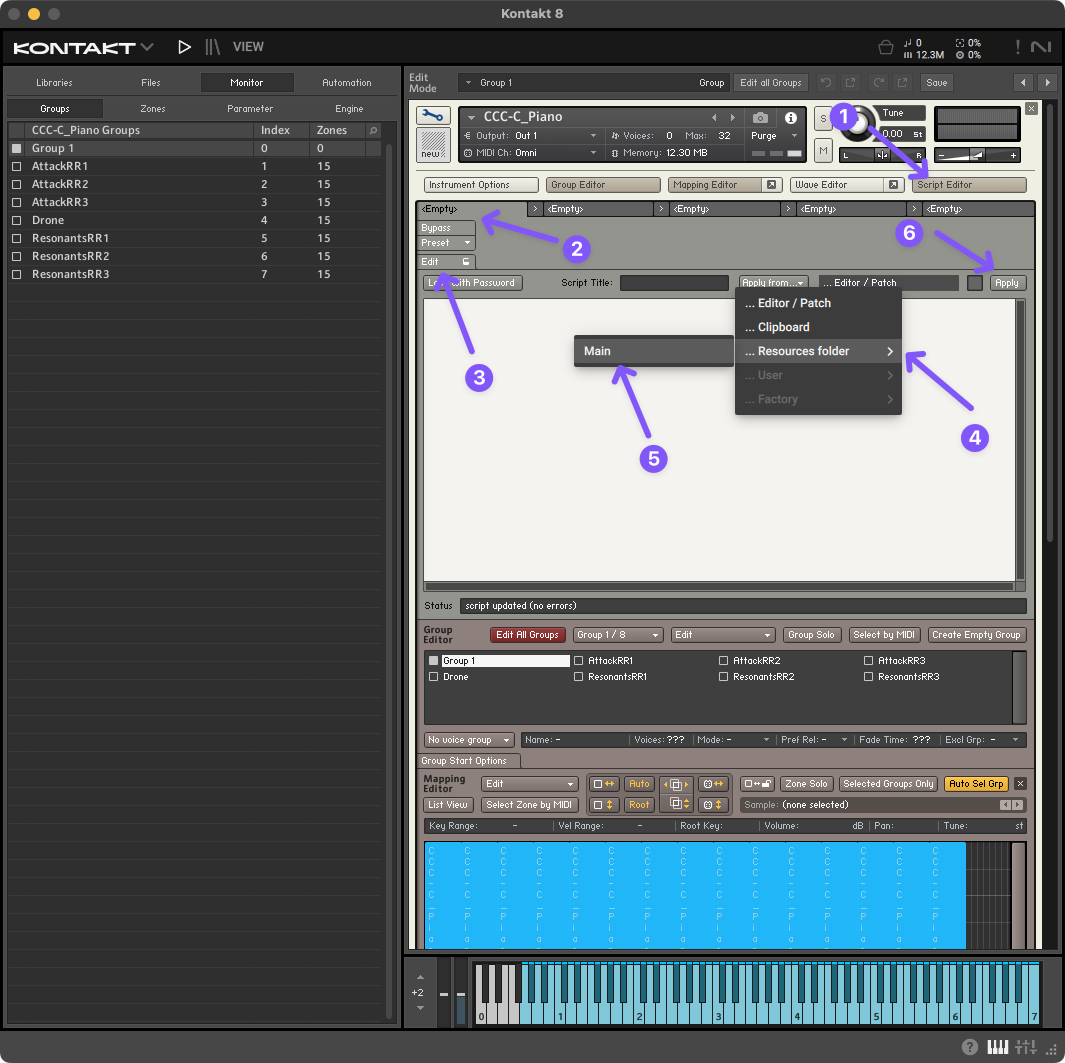Mute the instrument with the M button
The image size is (1065, 1063).
(823, 150)
